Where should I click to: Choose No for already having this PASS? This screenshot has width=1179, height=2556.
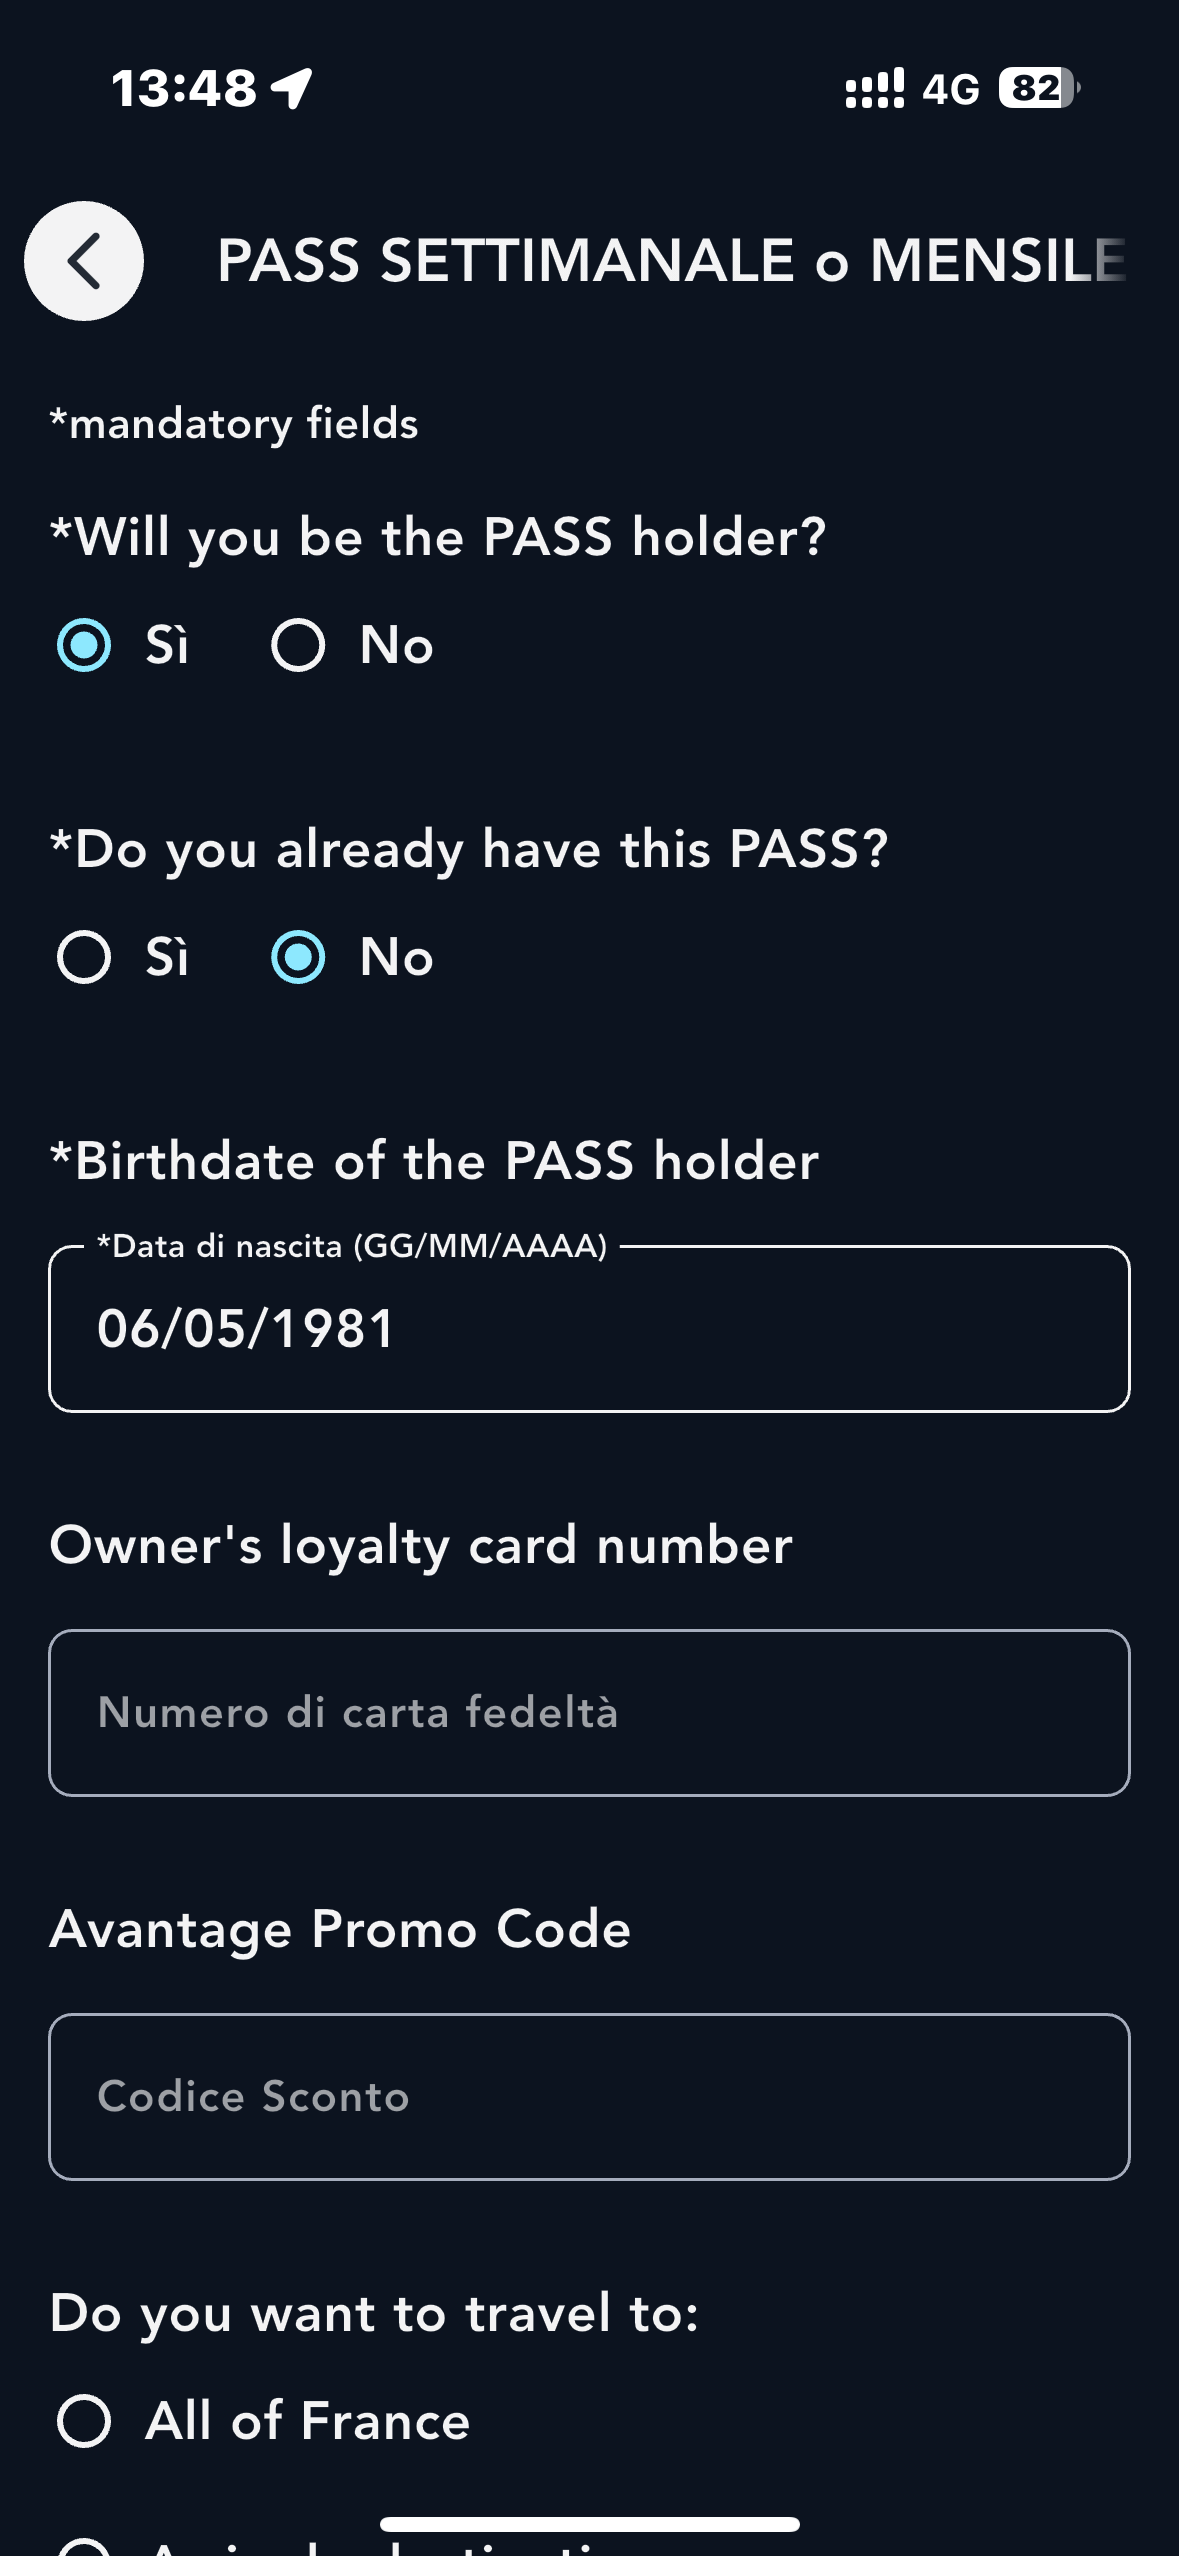pos(298,957)
